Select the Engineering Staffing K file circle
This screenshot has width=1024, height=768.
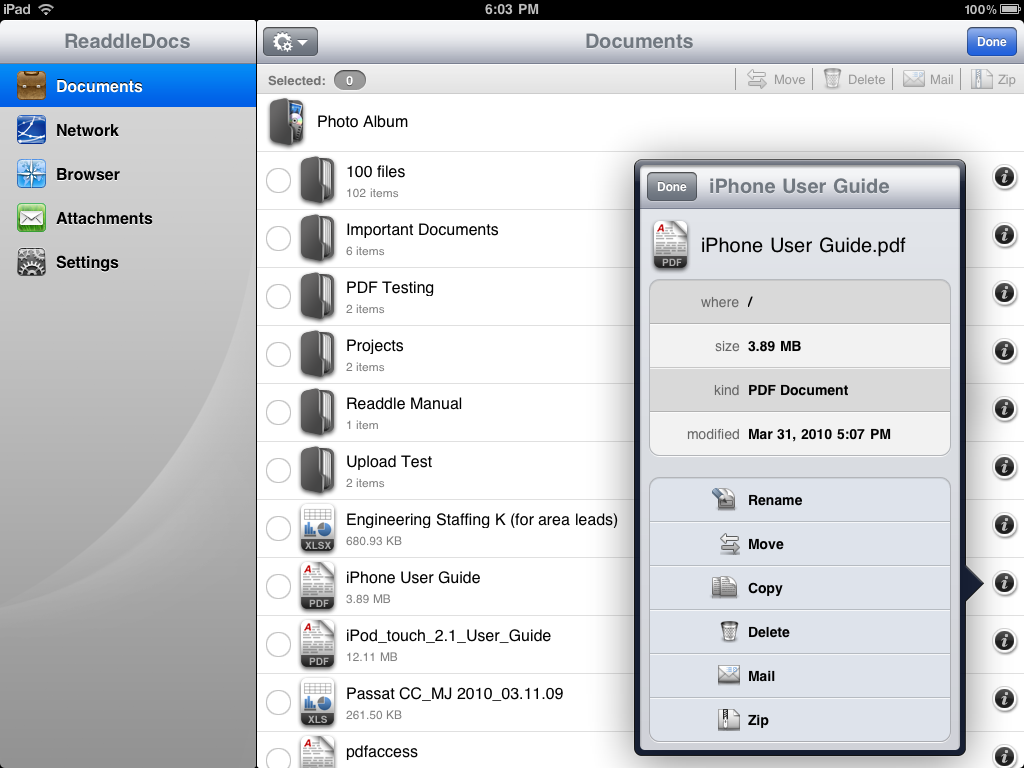click(278, 528)
